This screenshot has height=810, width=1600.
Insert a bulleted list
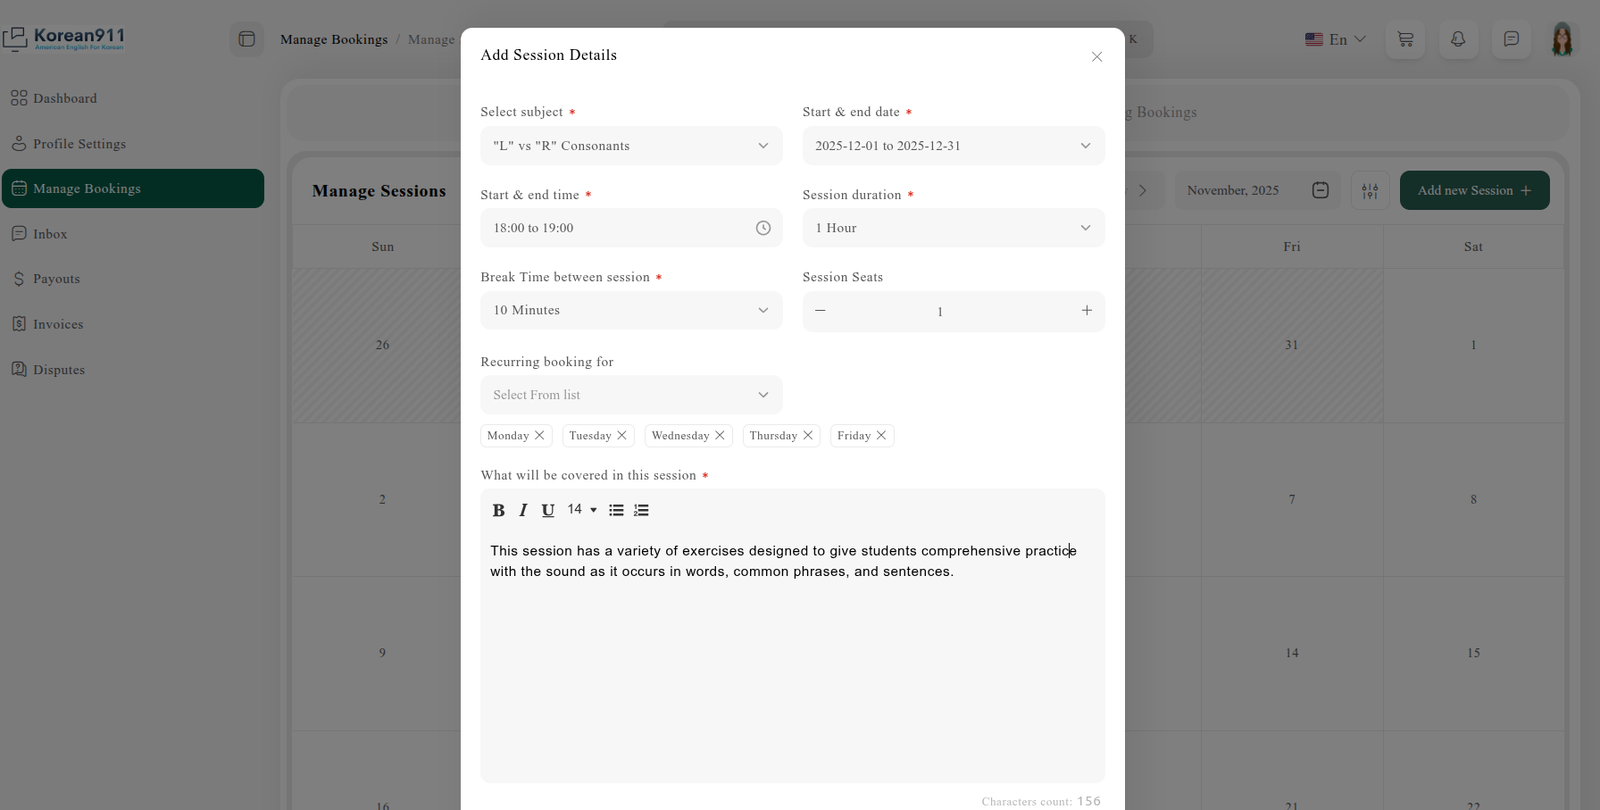(x=616, y=510)
